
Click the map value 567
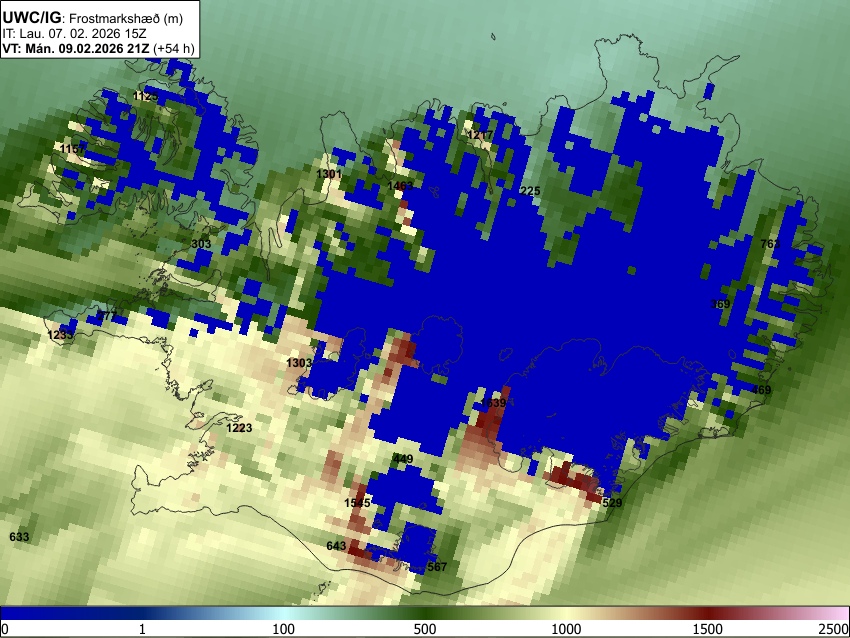coord(437,567)
